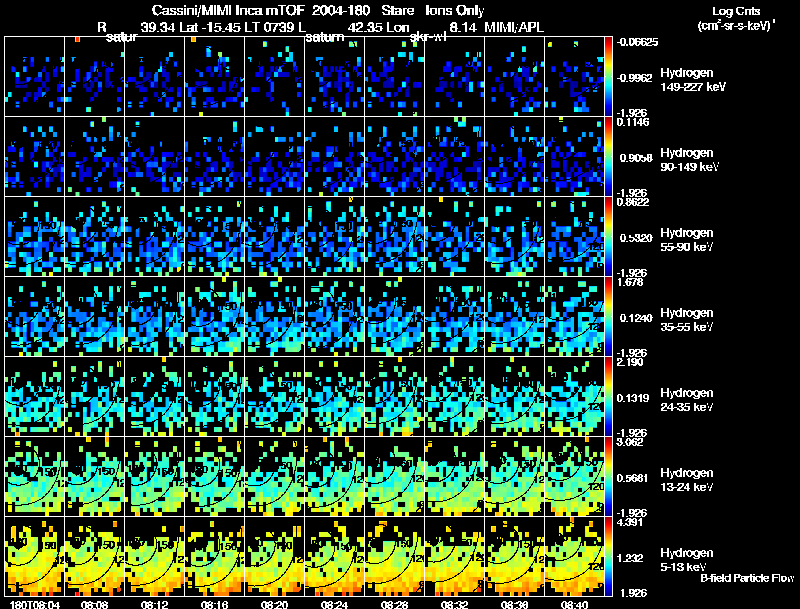Click the 08:16 time label
The height and width of the screenshot is (609, 800).
pyautogui.click(x=214, y=605)
